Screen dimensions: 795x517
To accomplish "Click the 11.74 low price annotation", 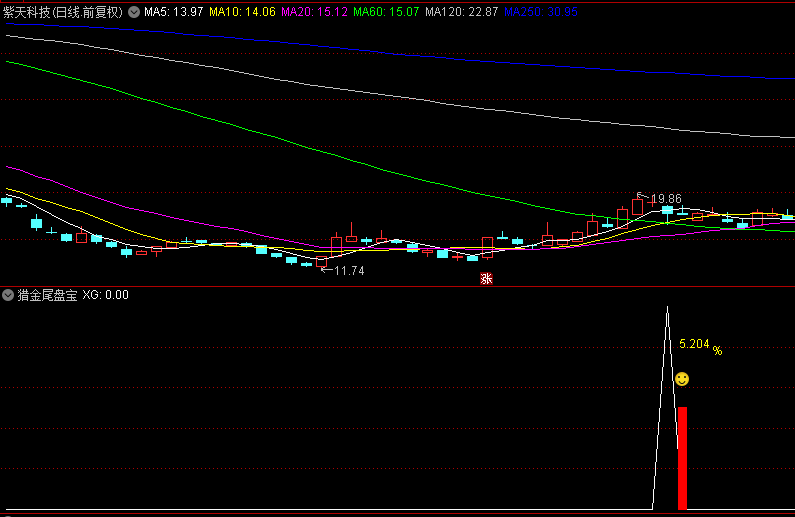I will (349, 271).
